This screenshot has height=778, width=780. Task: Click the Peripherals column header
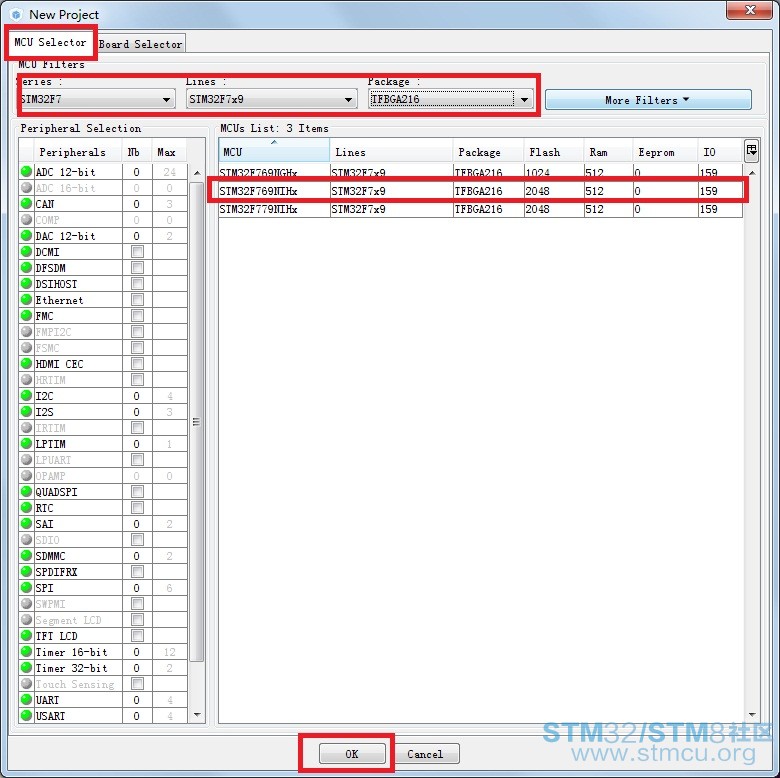(78, 152)
